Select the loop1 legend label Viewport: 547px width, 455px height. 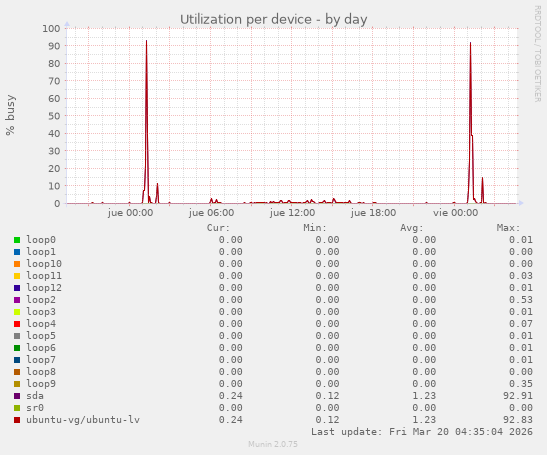tap(41, 252)
